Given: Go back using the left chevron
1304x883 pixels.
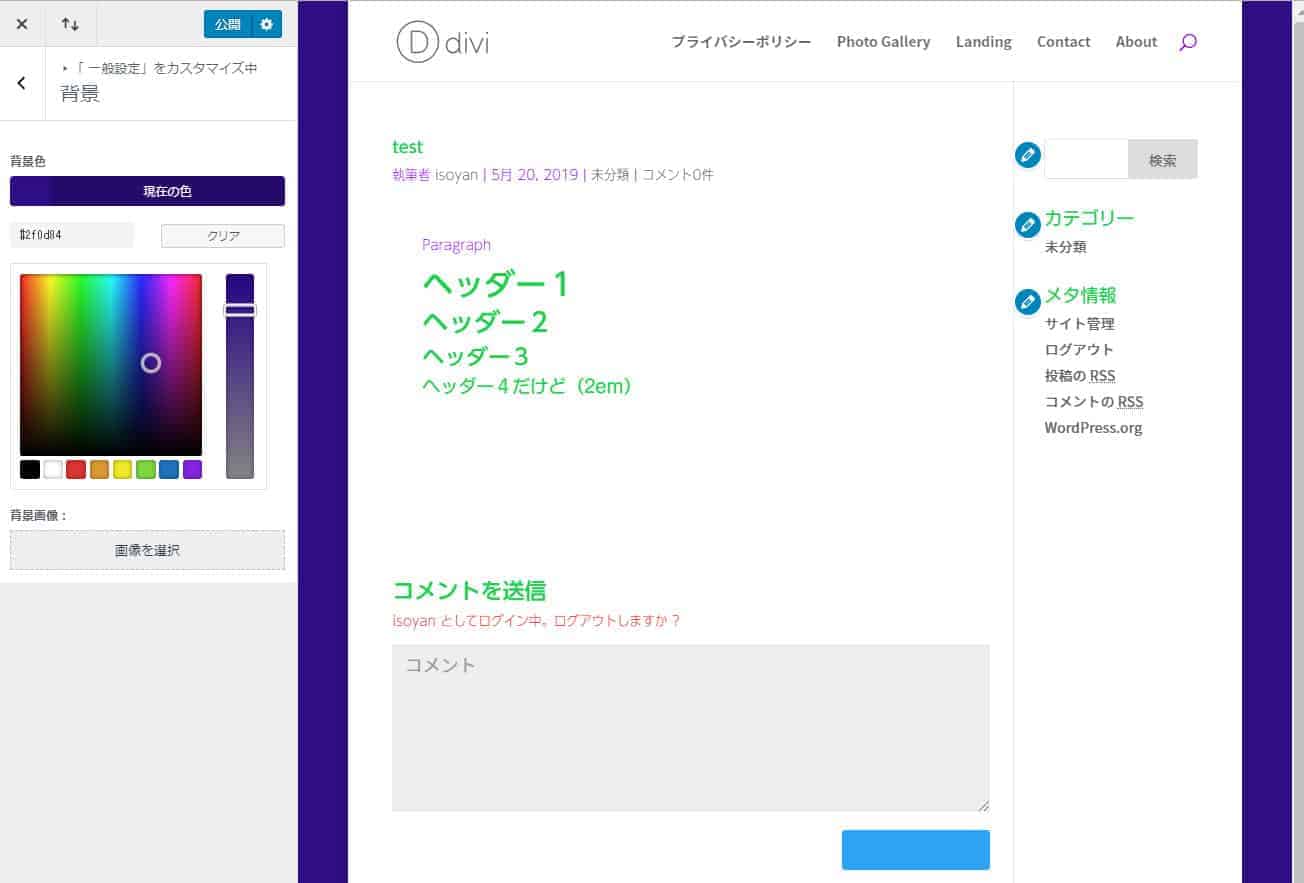Looking at the screenshot, I should (22, 83).
